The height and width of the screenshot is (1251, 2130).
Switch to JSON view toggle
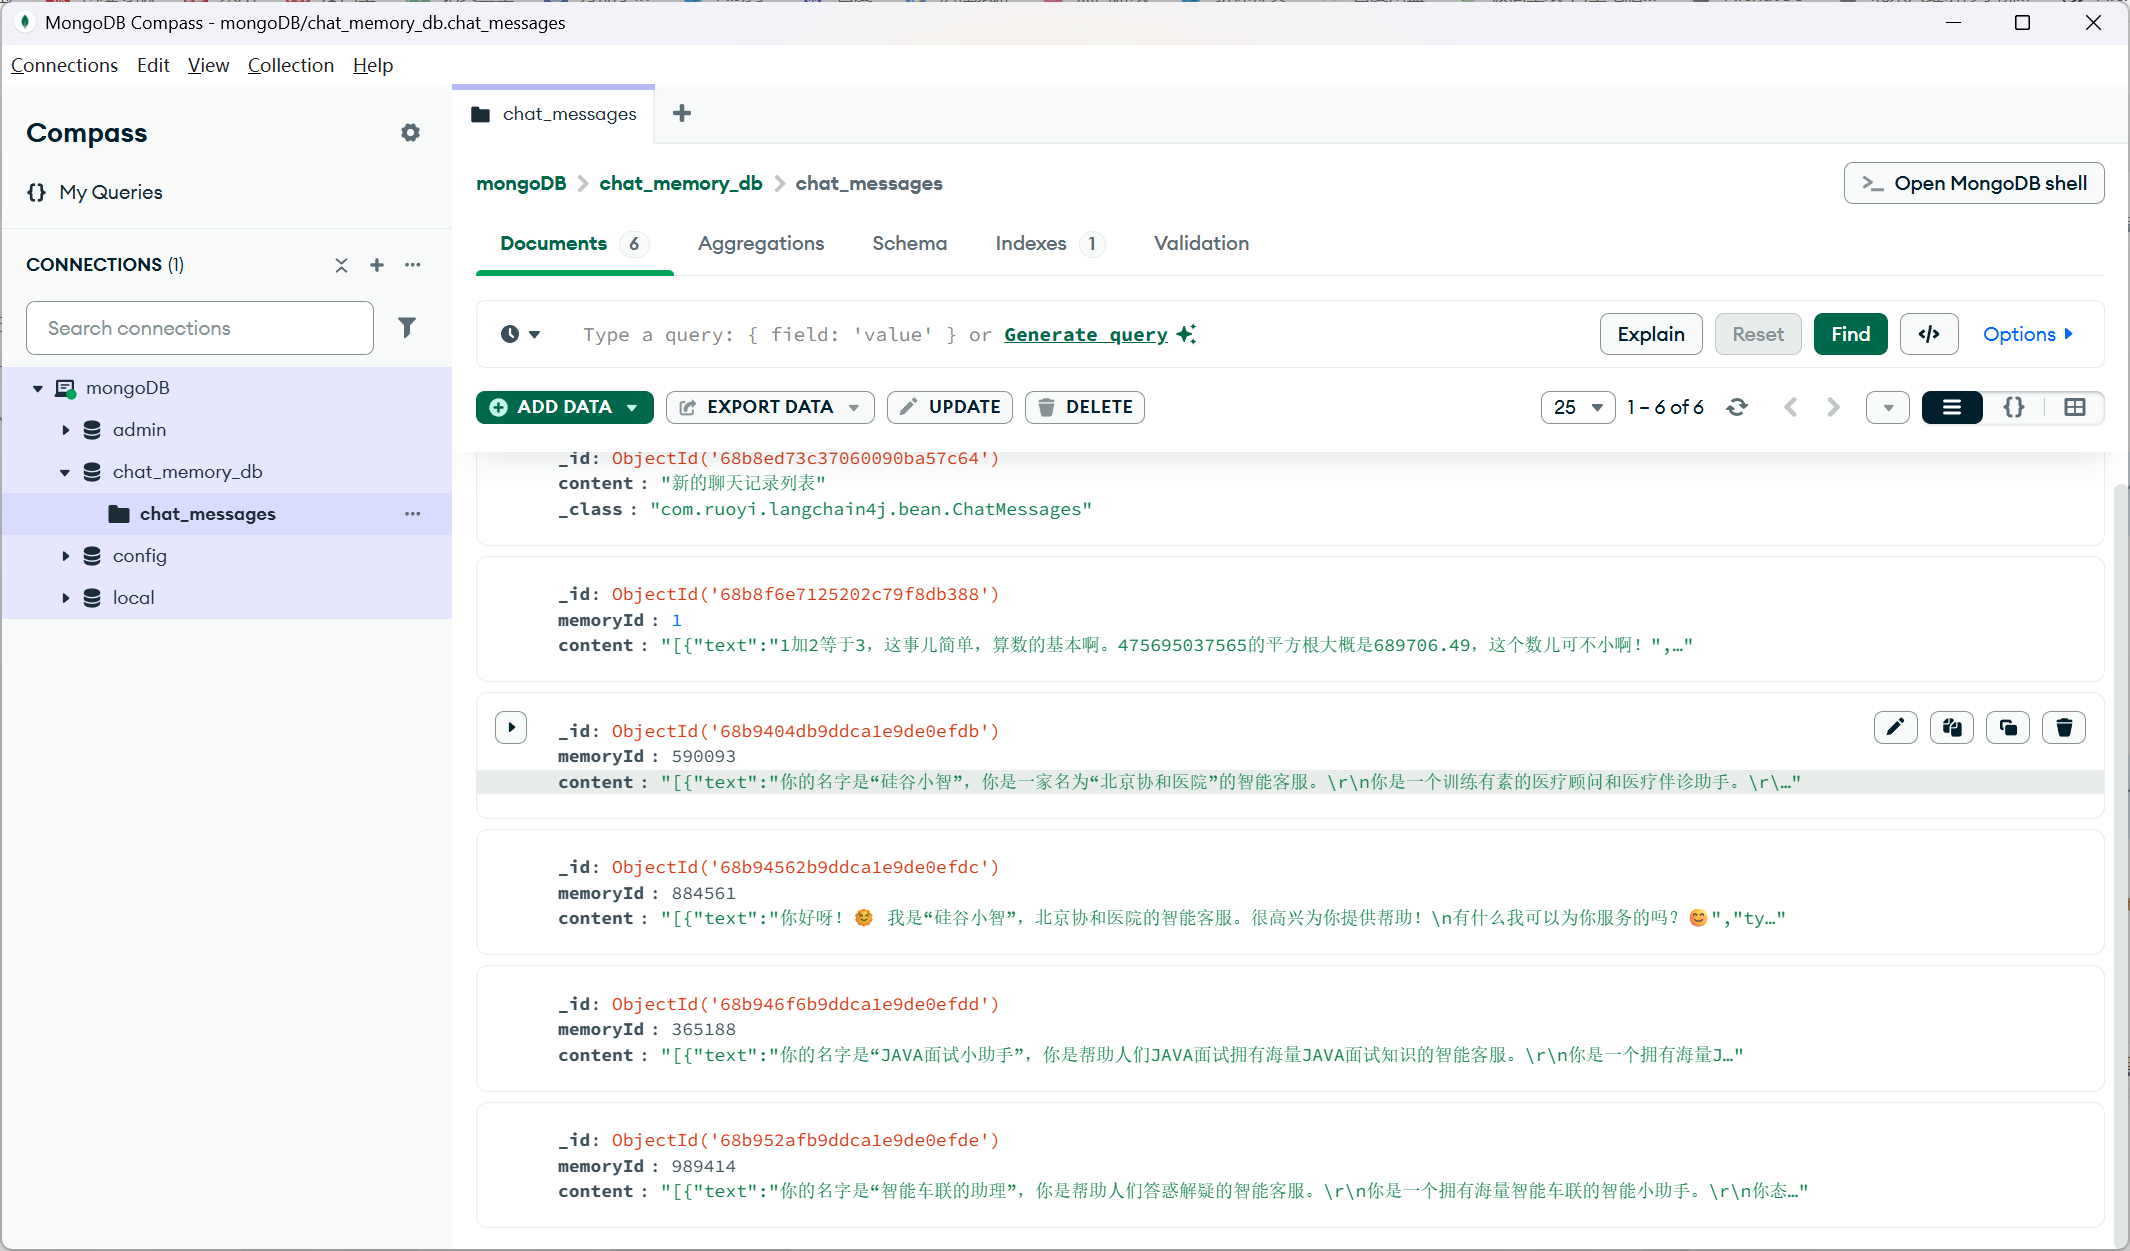click(2014, 407)
